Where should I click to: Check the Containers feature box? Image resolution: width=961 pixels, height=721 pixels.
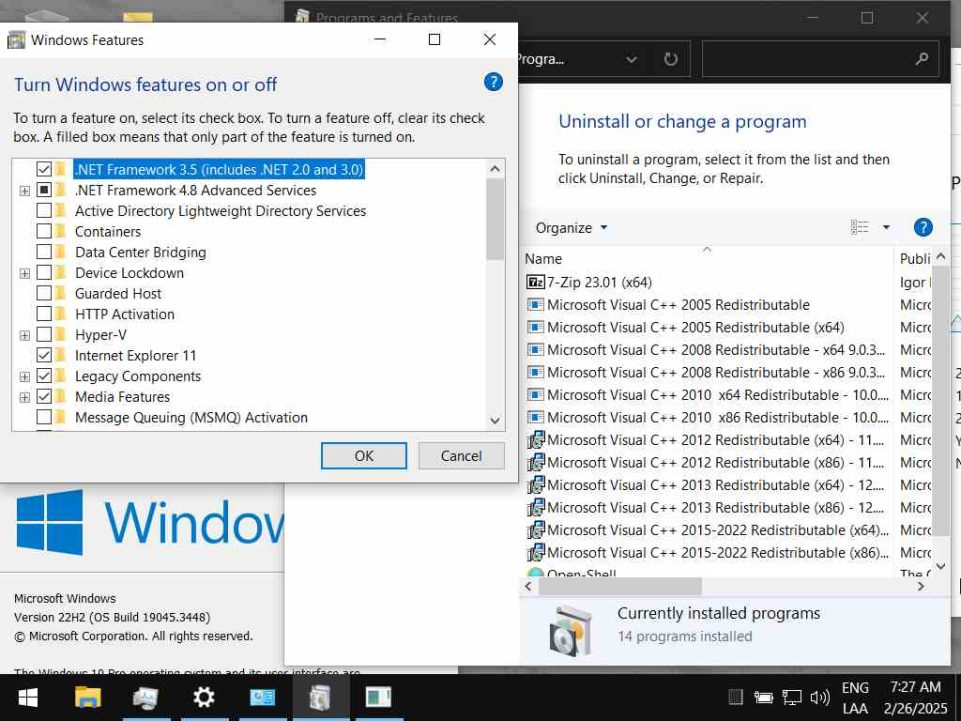(x=44, y=232)
